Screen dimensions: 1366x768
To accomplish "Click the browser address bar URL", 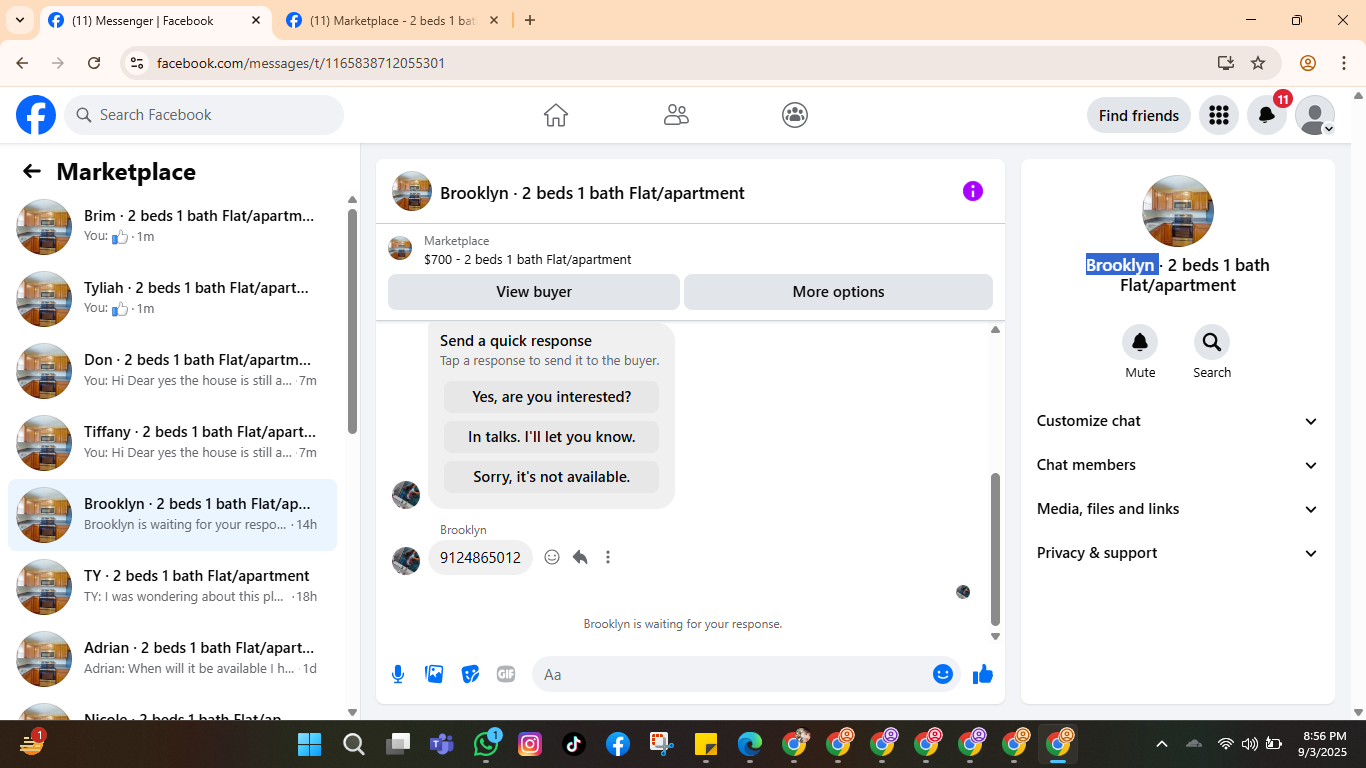I will click(301, 63).
